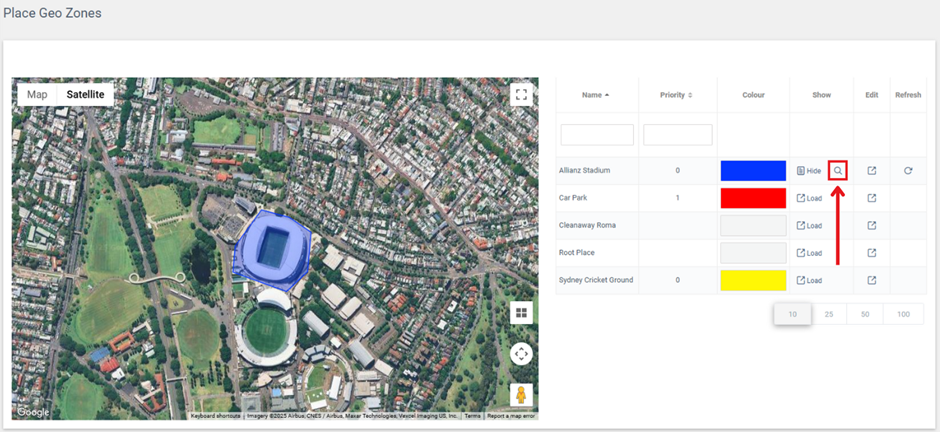This screenshot has height=432, width=940.
Task: Click the blue Allianz Stadium colour swatch
Action: pos(753,171)
